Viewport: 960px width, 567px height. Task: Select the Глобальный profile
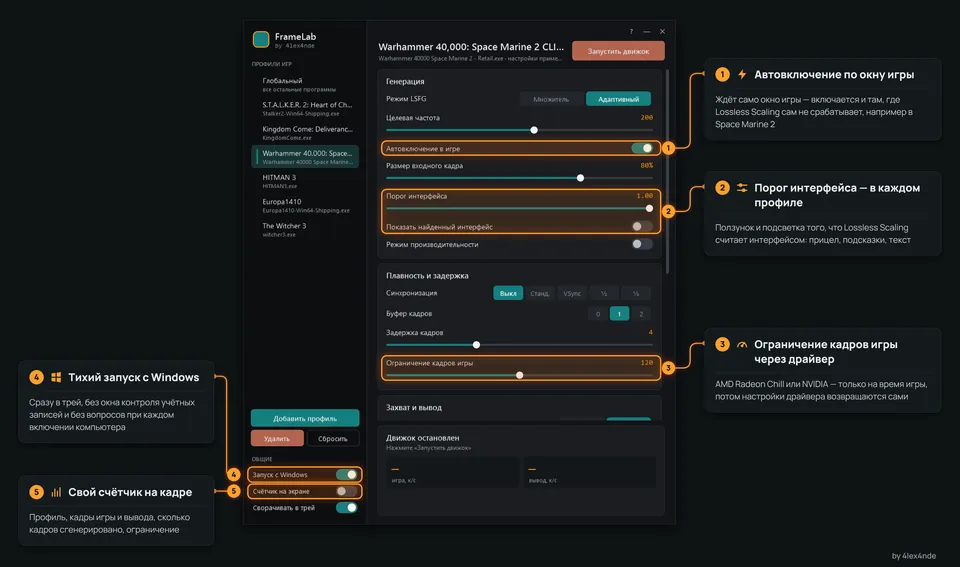(305, 84)
